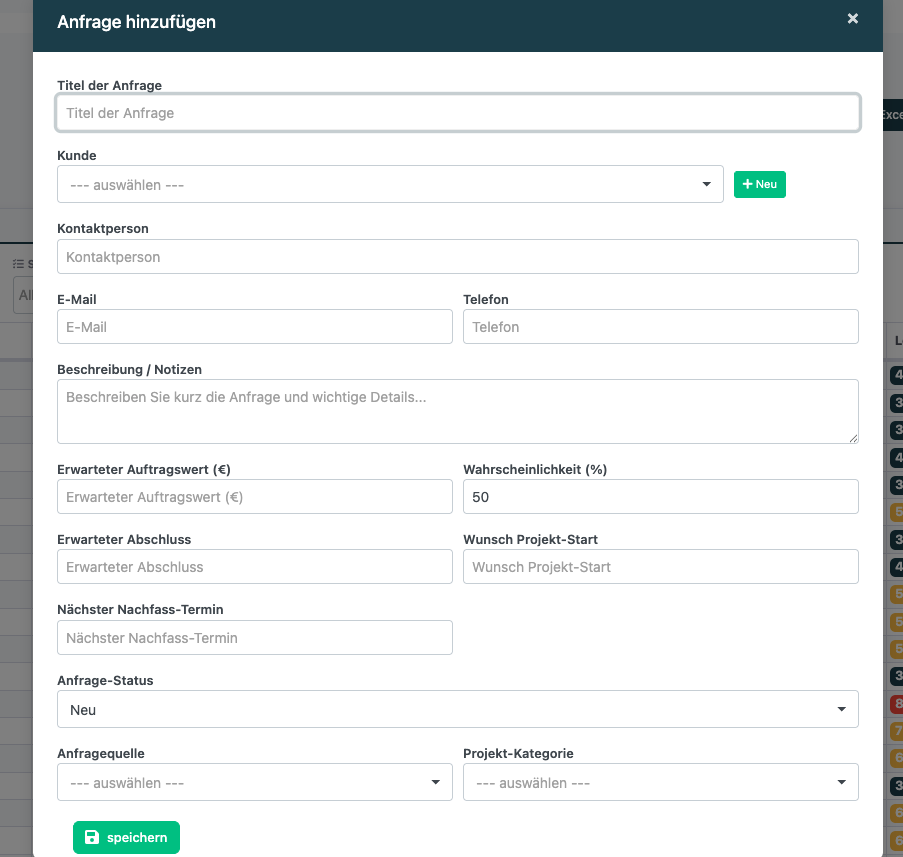Click the Kunde label
903x857 pixels.
click(x=77, y=156)
